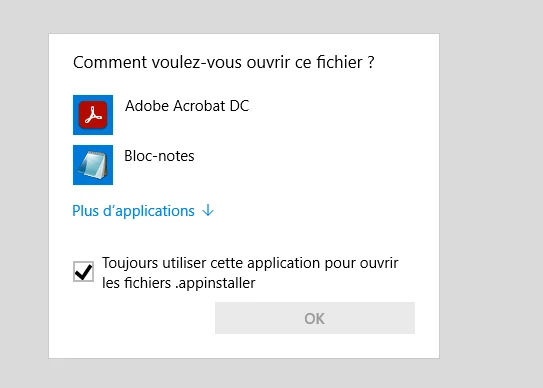Pick the Bloc-notes list entry
Screen dimensions: 543x388
click(244, 165)
